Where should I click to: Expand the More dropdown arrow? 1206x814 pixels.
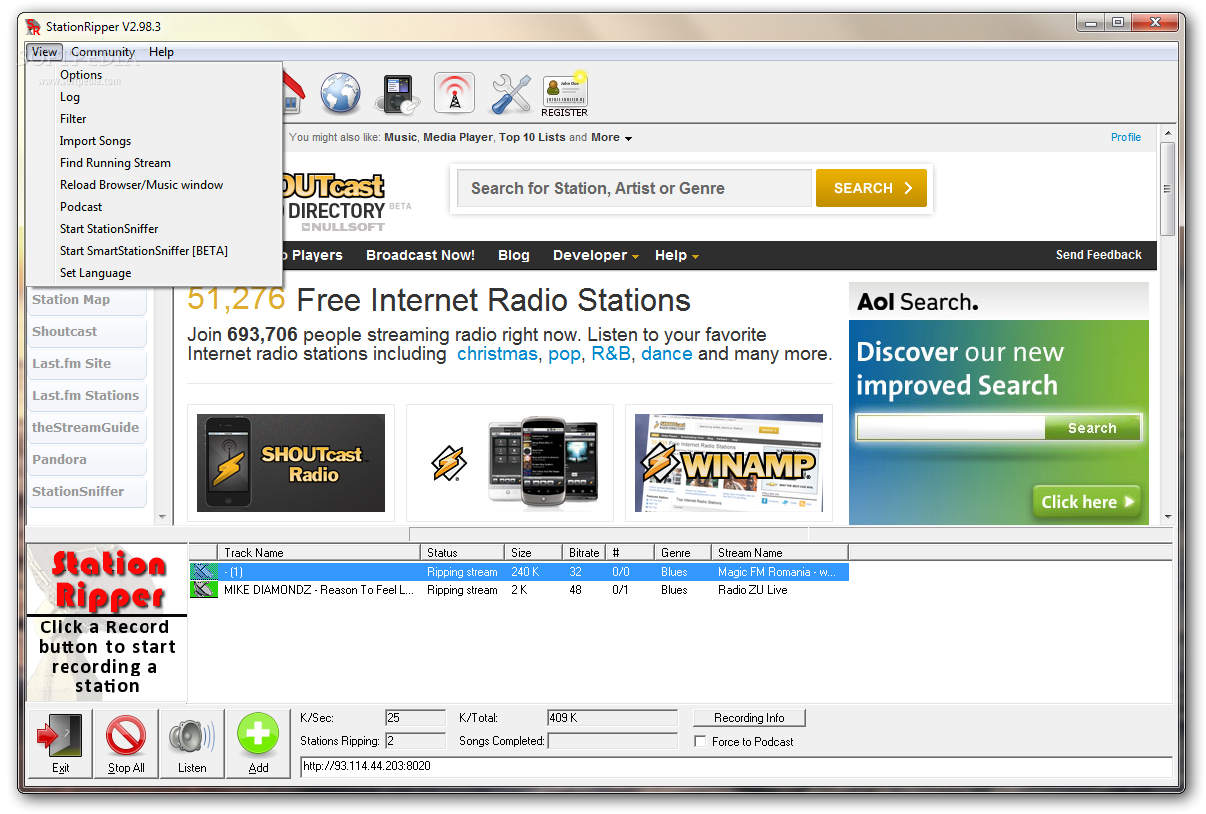click(628, 138)
